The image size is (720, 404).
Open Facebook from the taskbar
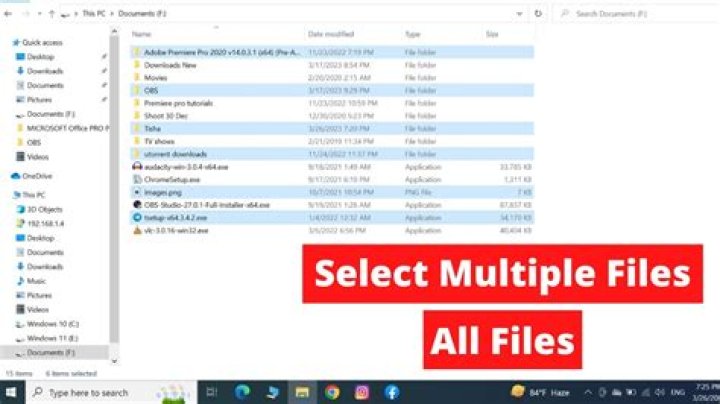pyautogui.click(x=392, y=392)
